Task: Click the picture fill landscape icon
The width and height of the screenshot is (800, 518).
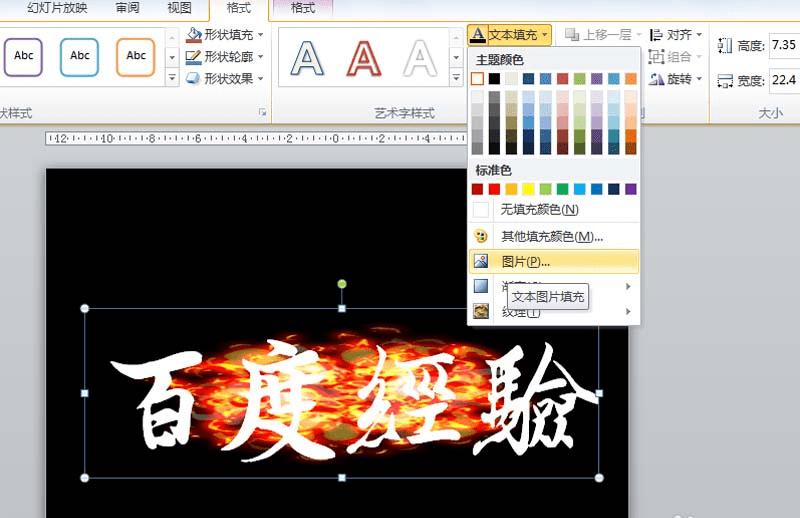Action: tap(481, 261)
